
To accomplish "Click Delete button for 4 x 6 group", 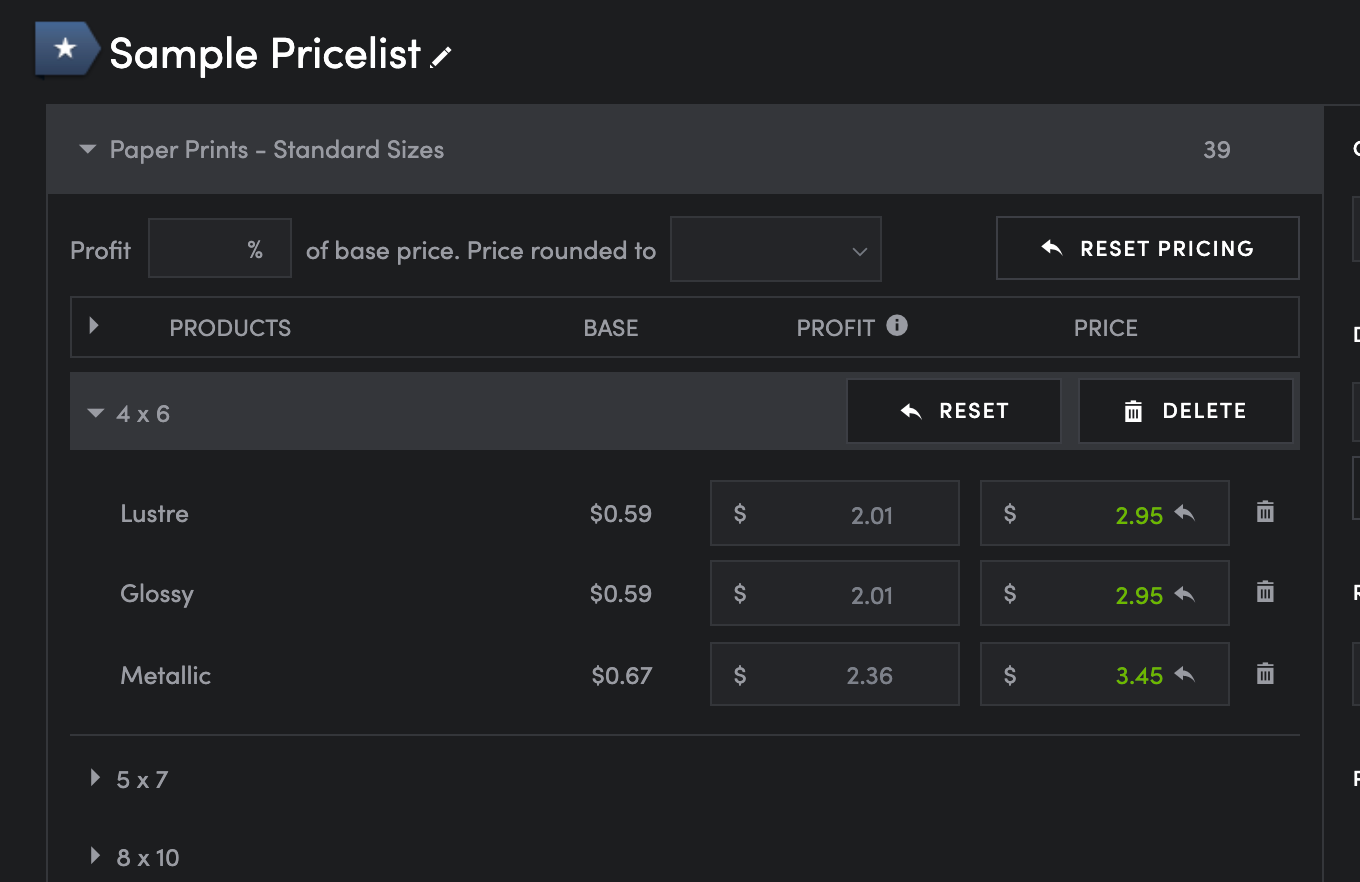I will [1185, 411].
